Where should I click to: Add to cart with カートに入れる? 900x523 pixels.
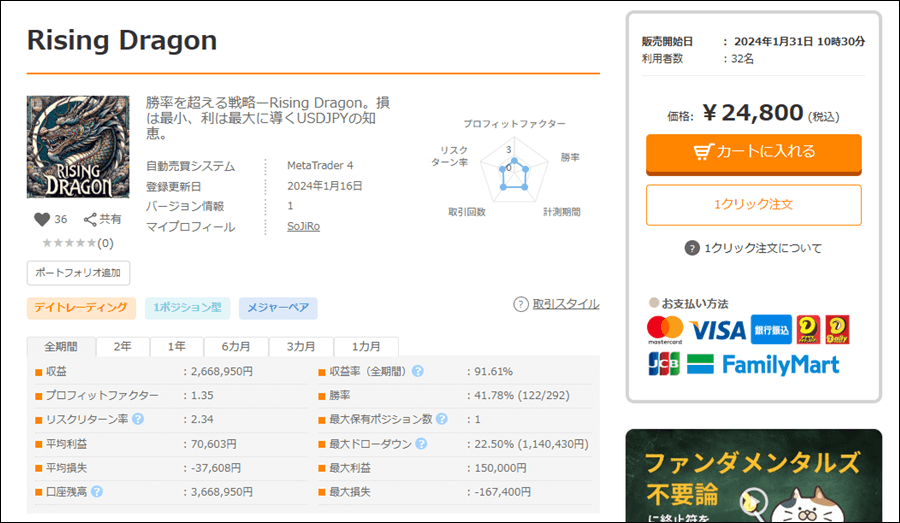coord(753,152)
